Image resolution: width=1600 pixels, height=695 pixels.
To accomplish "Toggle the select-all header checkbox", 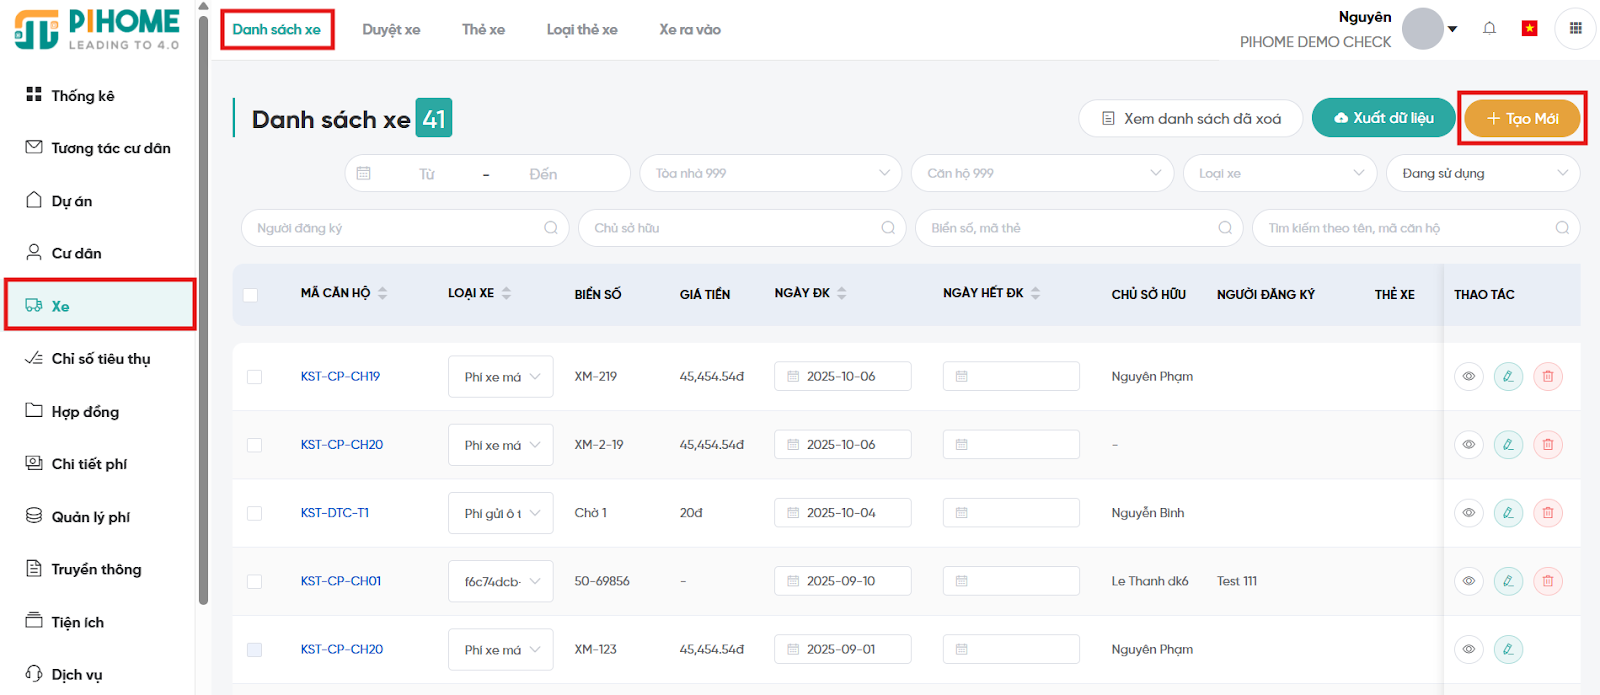I will click(251, 295).
